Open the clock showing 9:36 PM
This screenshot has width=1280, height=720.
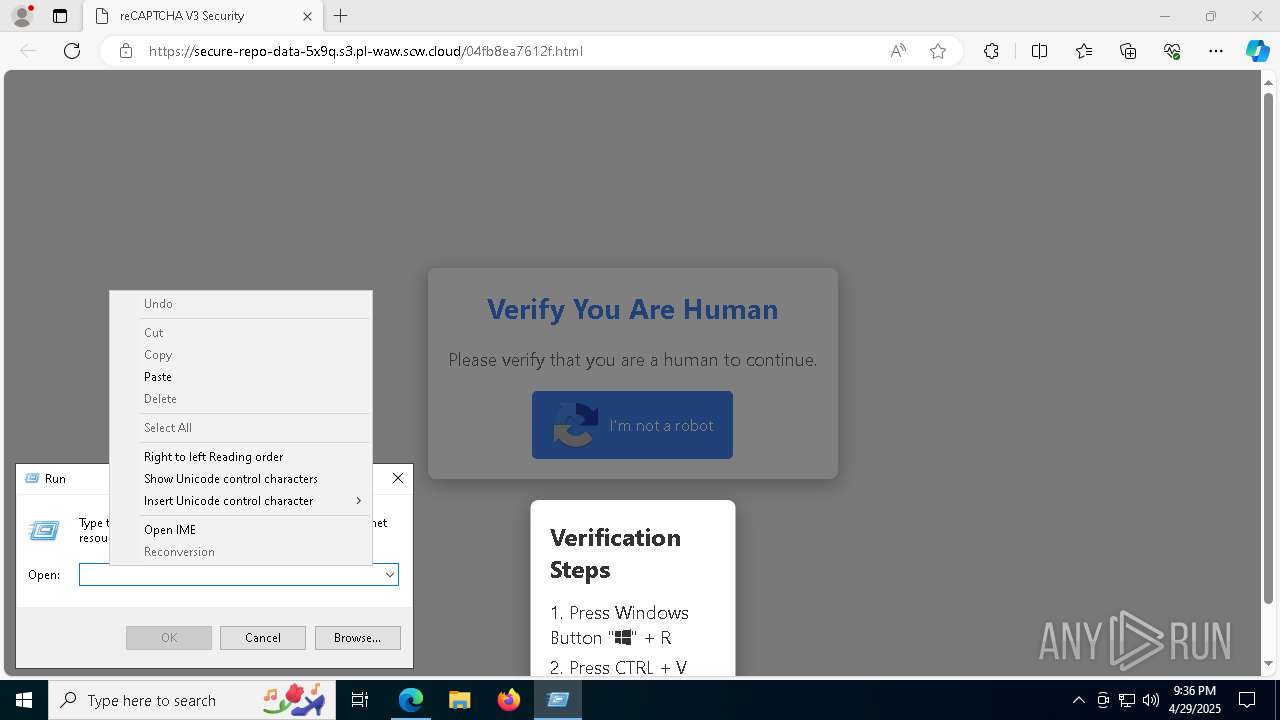(1194, 700)
